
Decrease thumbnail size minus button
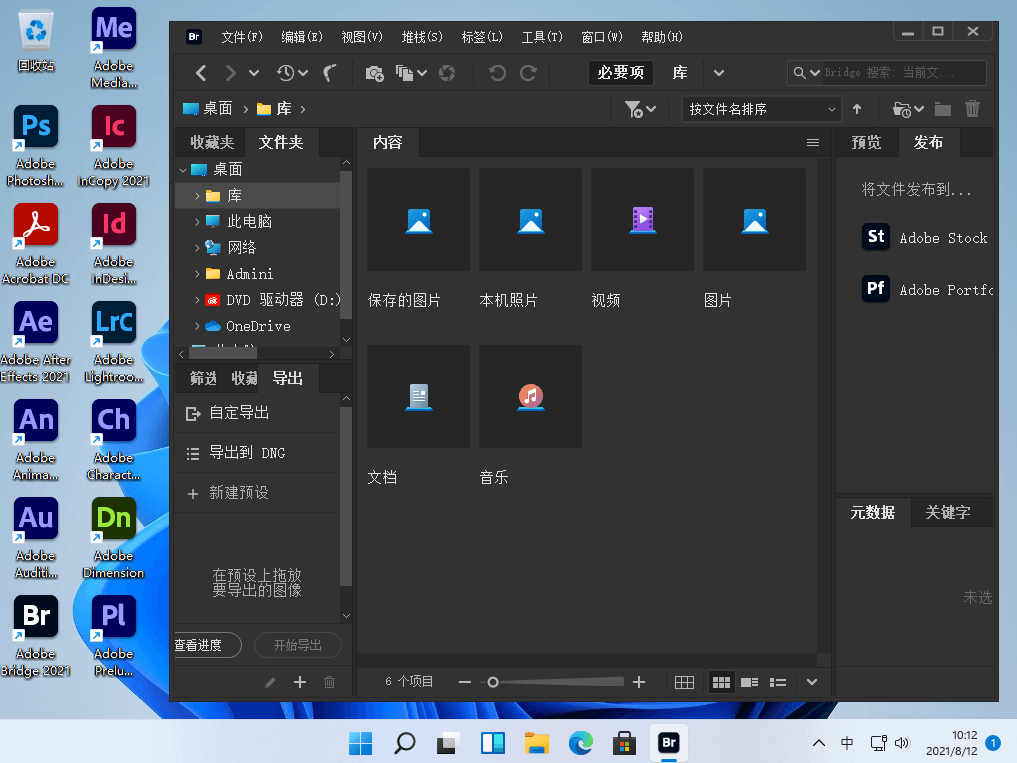click(464, 682)
